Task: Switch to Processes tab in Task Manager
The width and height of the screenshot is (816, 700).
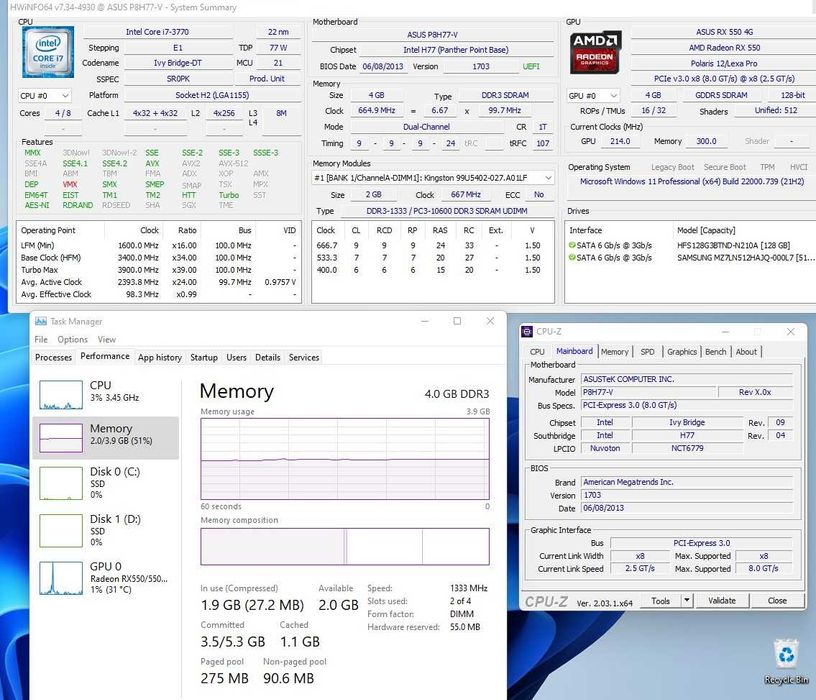Action: [53, 358]
